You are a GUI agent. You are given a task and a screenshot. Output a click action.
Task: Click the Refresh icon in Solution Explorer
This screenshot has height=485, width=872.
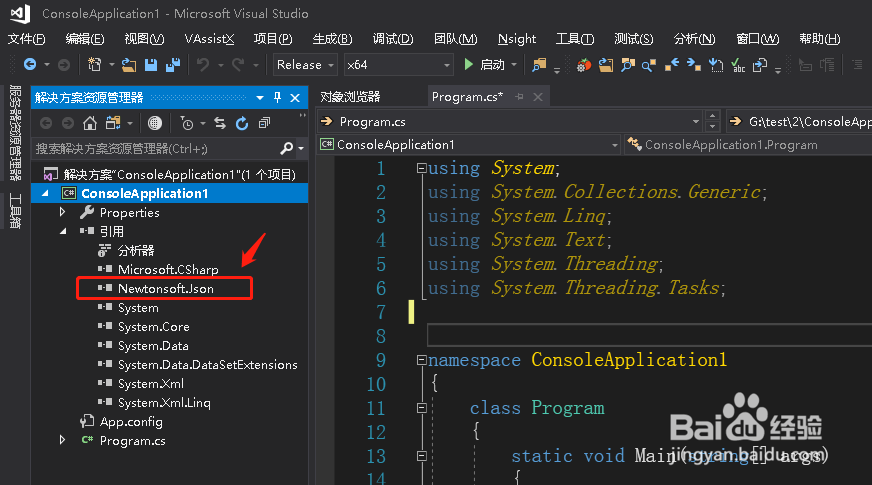point(241,123)
